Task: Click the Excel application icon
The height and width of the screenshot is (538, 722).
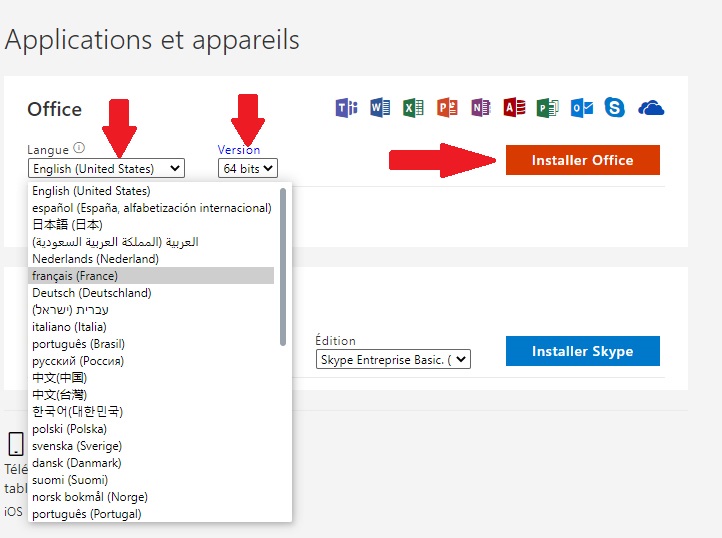Action: [413, 108]
